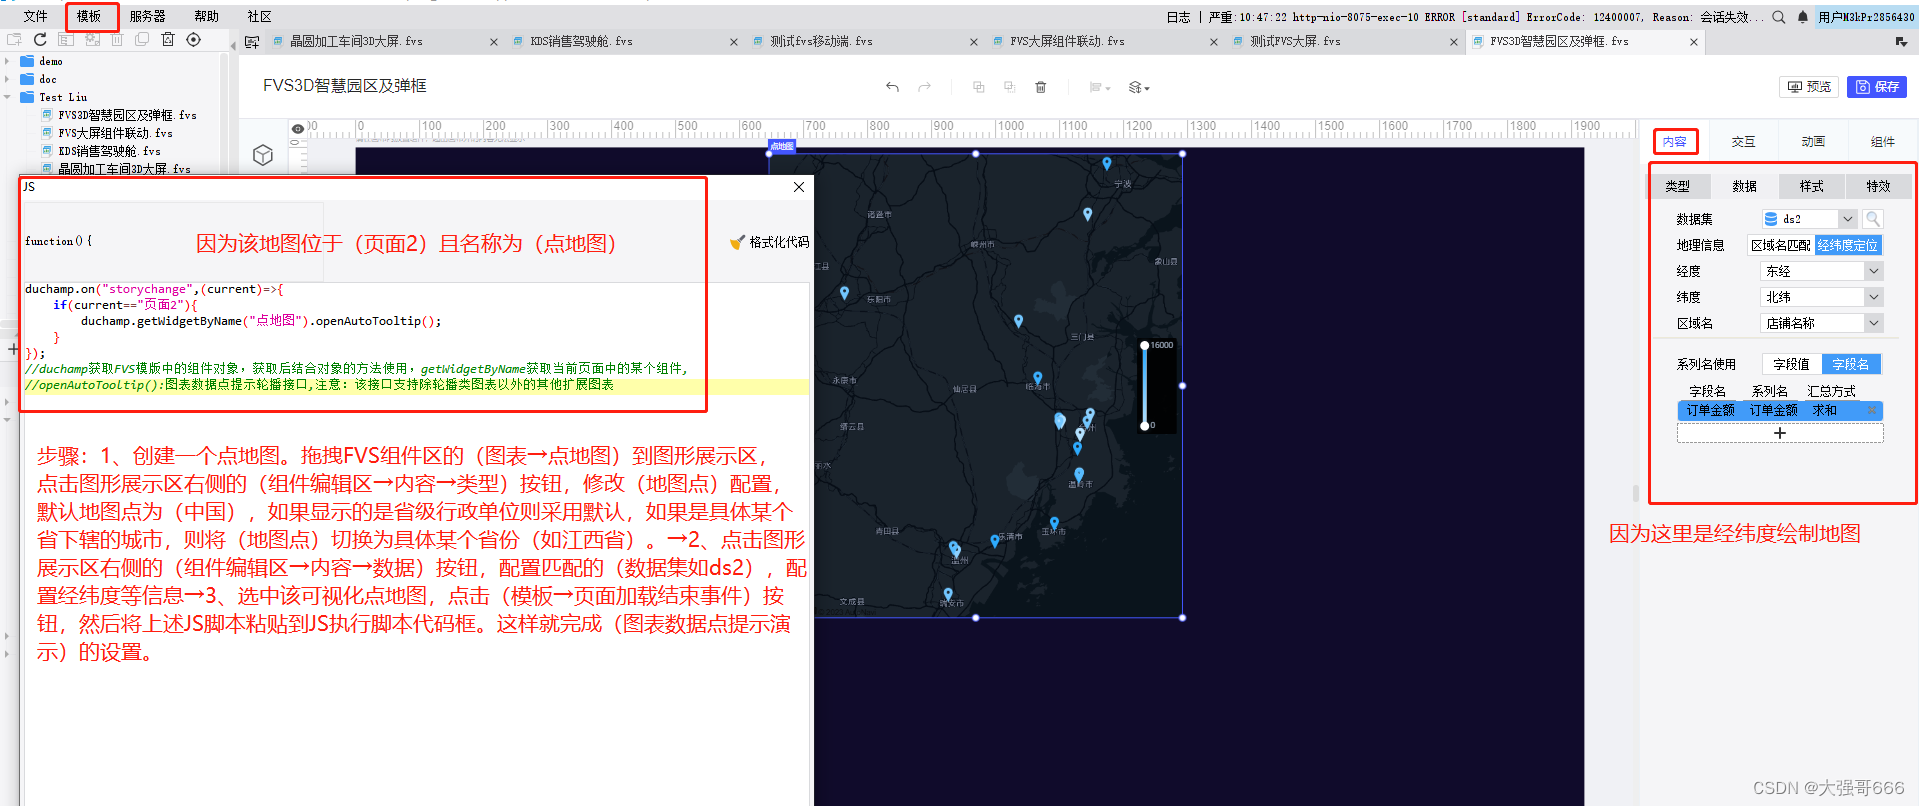Click the redo arrow in the canvas toolbar
Screen dimensions: 1919x806
[925, 87]
